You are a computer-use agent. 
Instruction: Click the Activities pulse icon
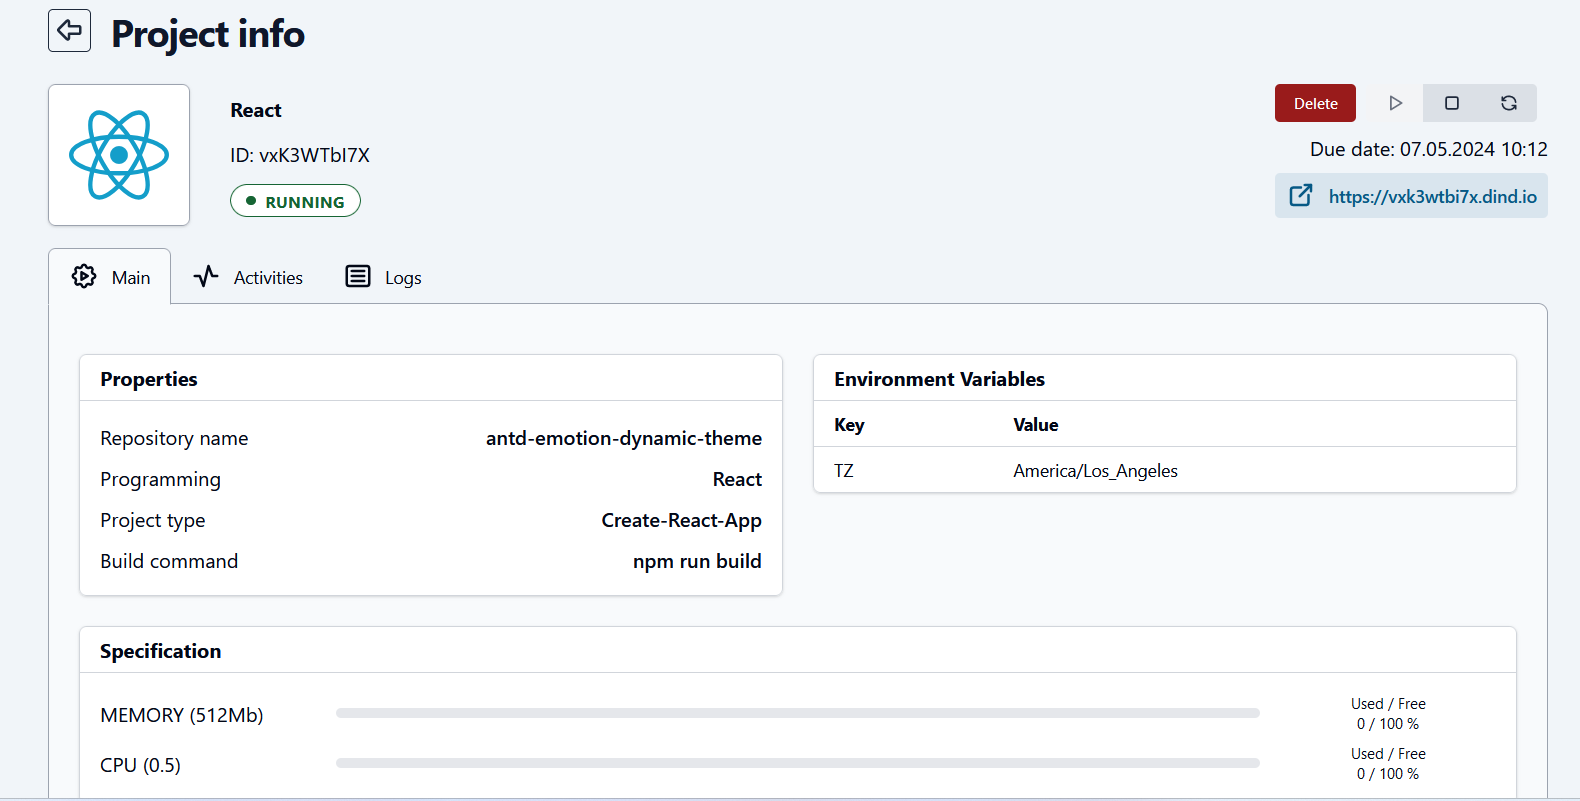pos(206,276)
